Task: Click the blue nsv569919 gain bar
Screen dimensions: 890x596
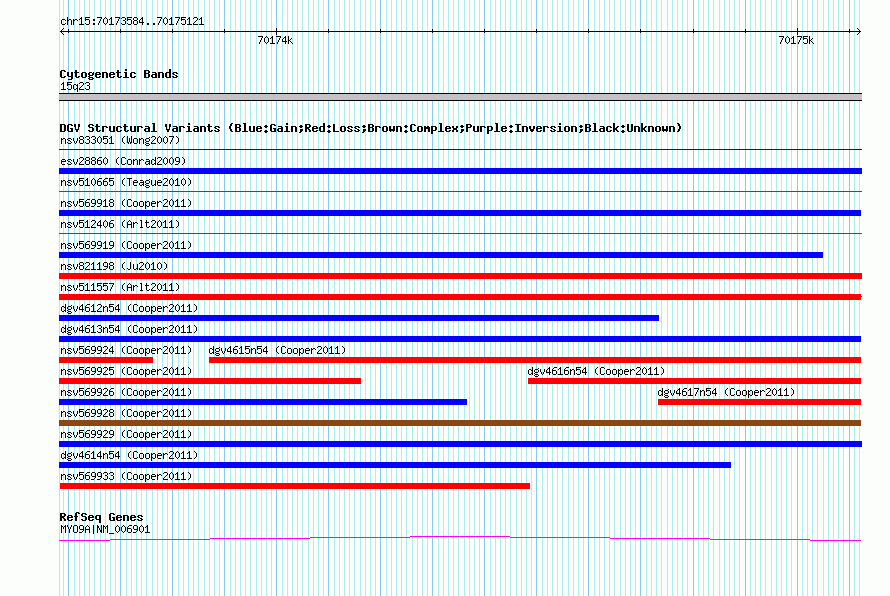Action: (441, 255)
